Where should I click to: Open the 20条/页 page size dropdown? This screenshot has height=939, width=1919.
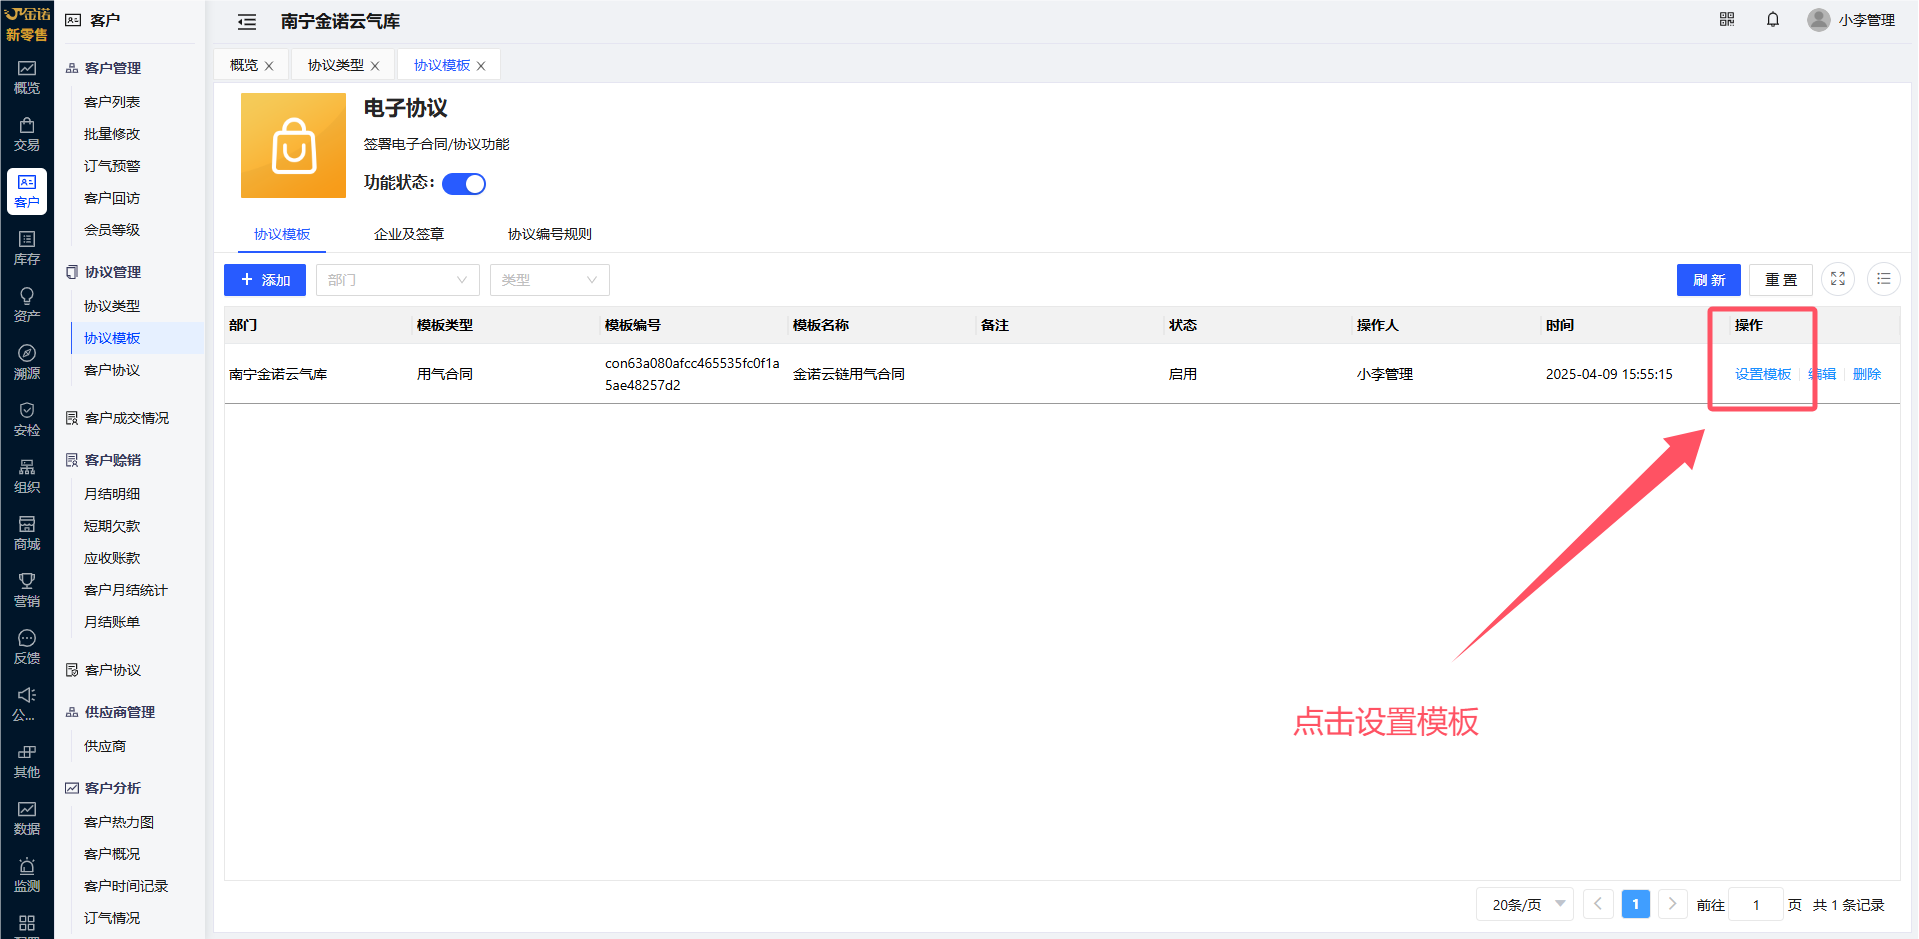pos(1525,905)
